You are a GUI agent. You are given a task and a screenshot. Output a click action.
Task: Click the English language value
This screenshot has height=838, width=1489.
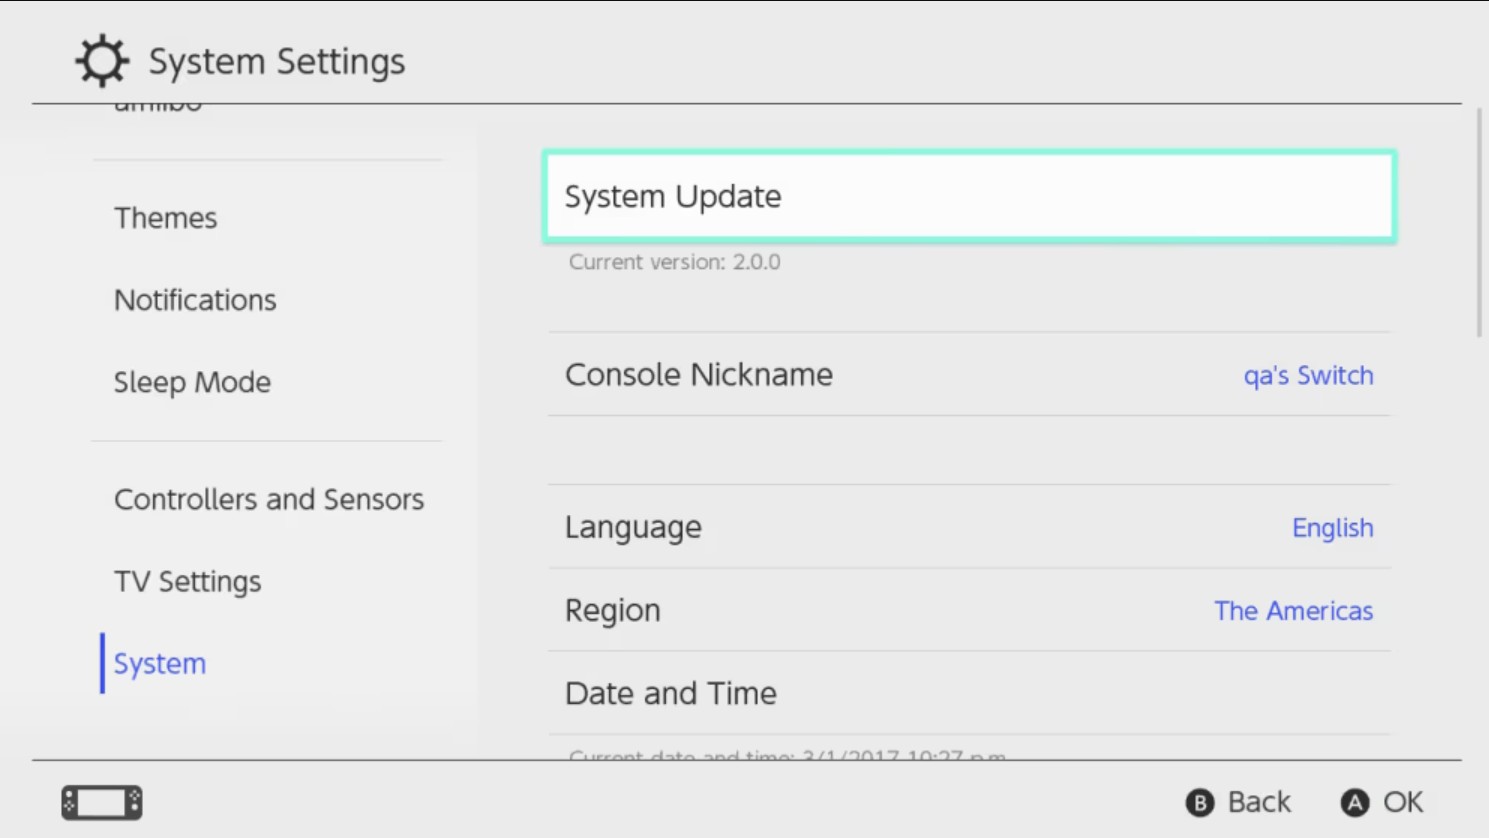pyautogui.click(x=1332, y=527)
